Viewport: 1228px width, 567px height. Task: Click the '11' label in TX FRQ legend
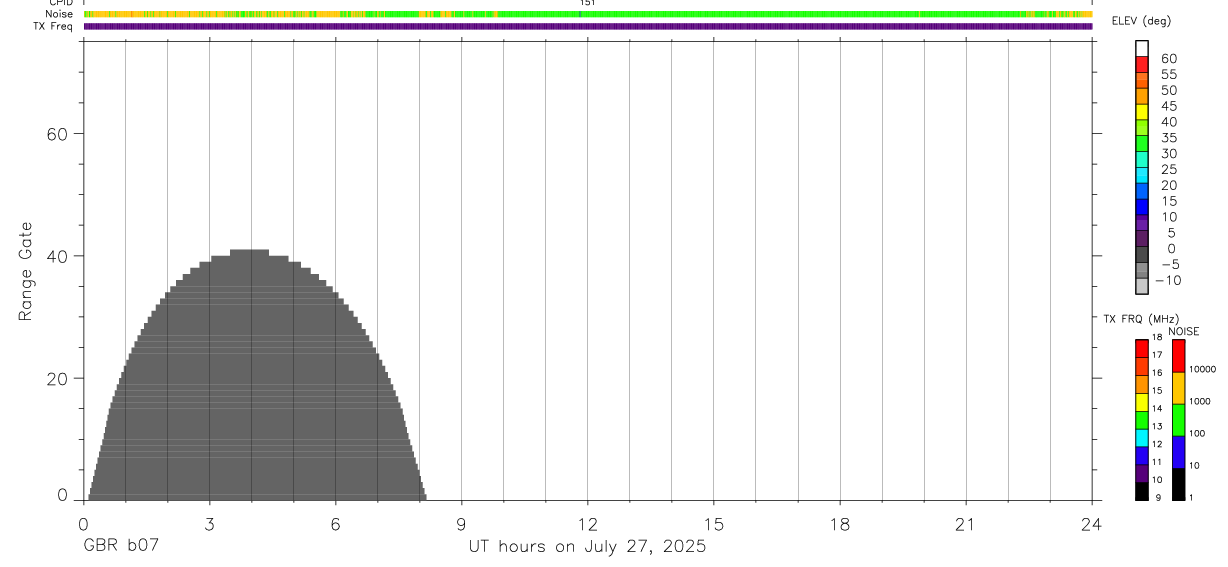click(x=1156, y=462)
